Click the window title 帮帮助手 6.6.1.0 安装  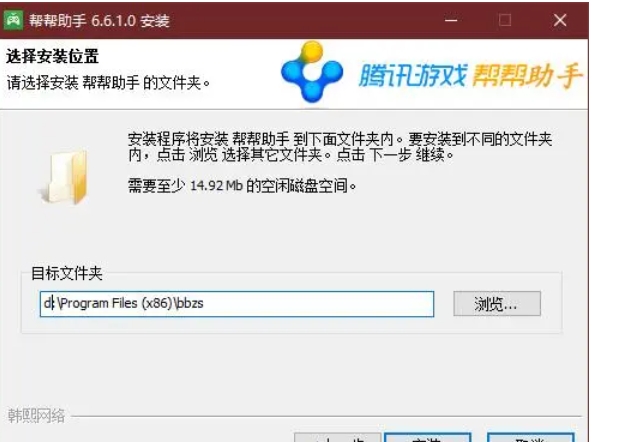[x=99, y=20]
